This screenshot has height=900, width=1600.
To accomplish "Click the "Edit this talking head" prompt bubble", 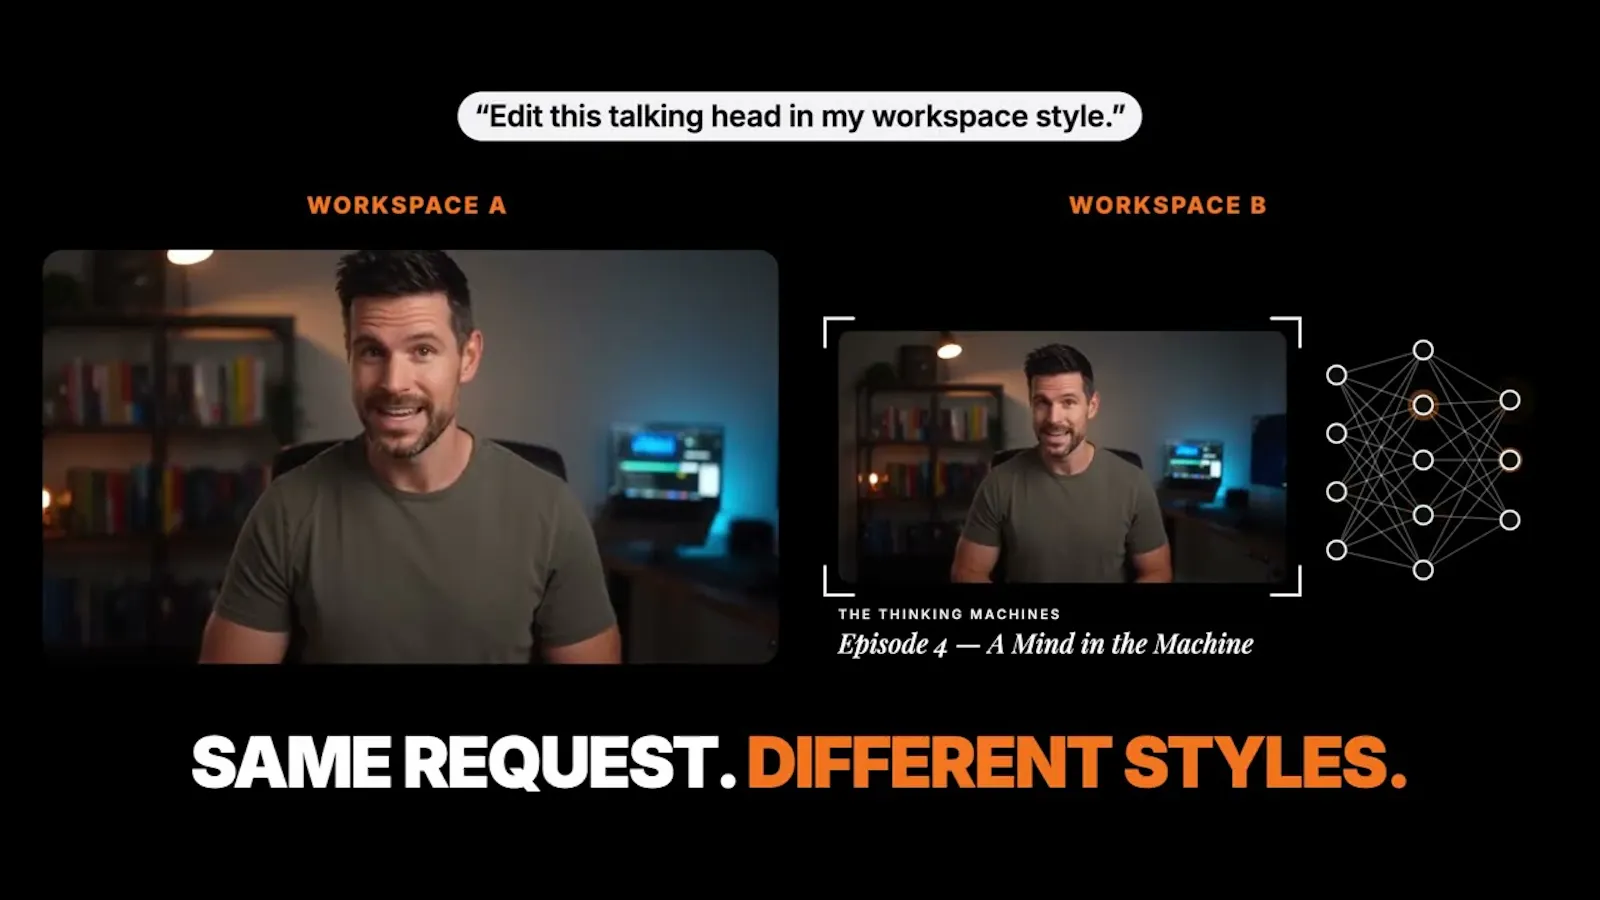I will coord(799,117).
